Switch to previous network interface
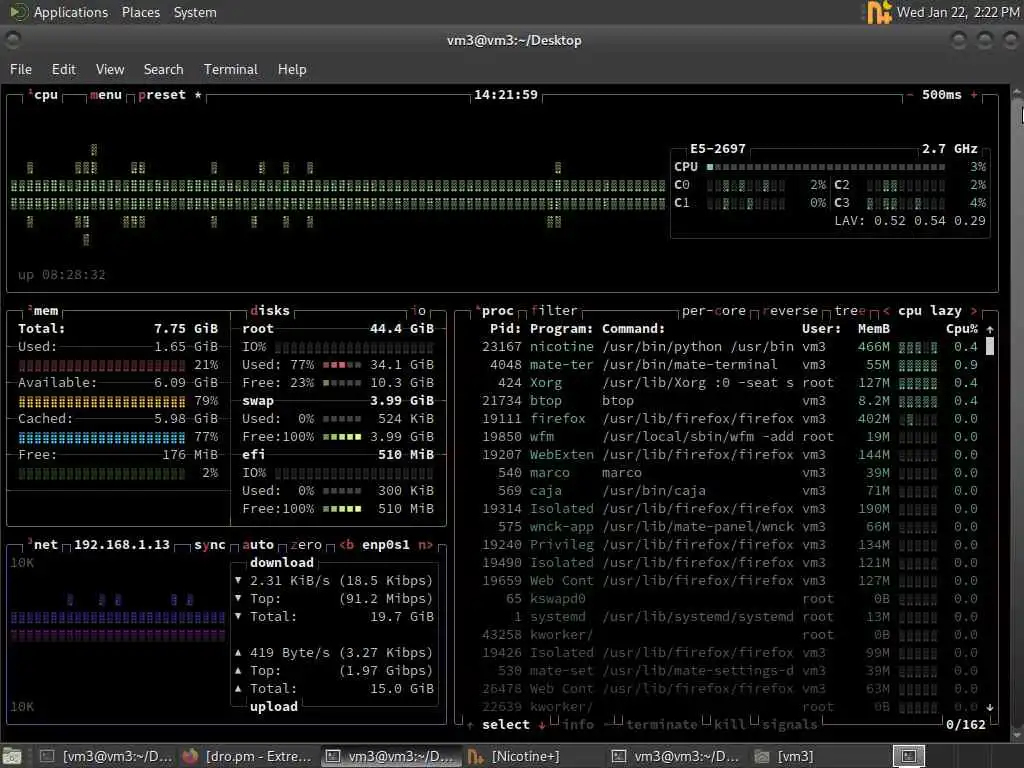Viewport: 1024px width, 768px height. pos(346,545)
